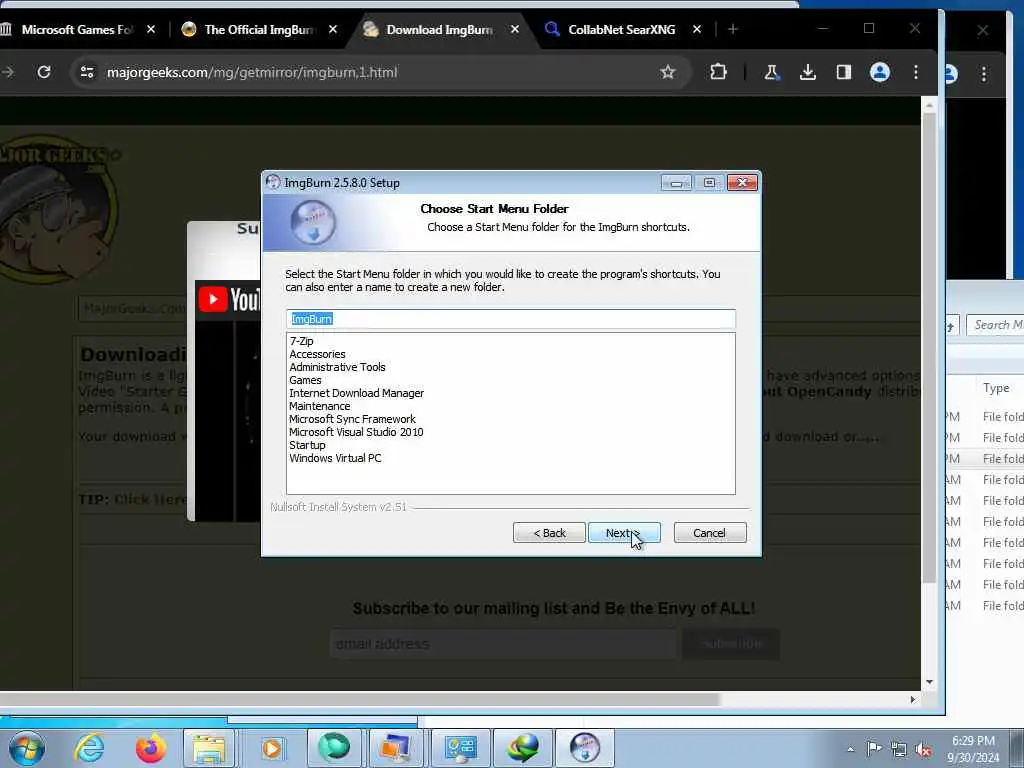Click the Back button in setup

click(x=549, y=533)
